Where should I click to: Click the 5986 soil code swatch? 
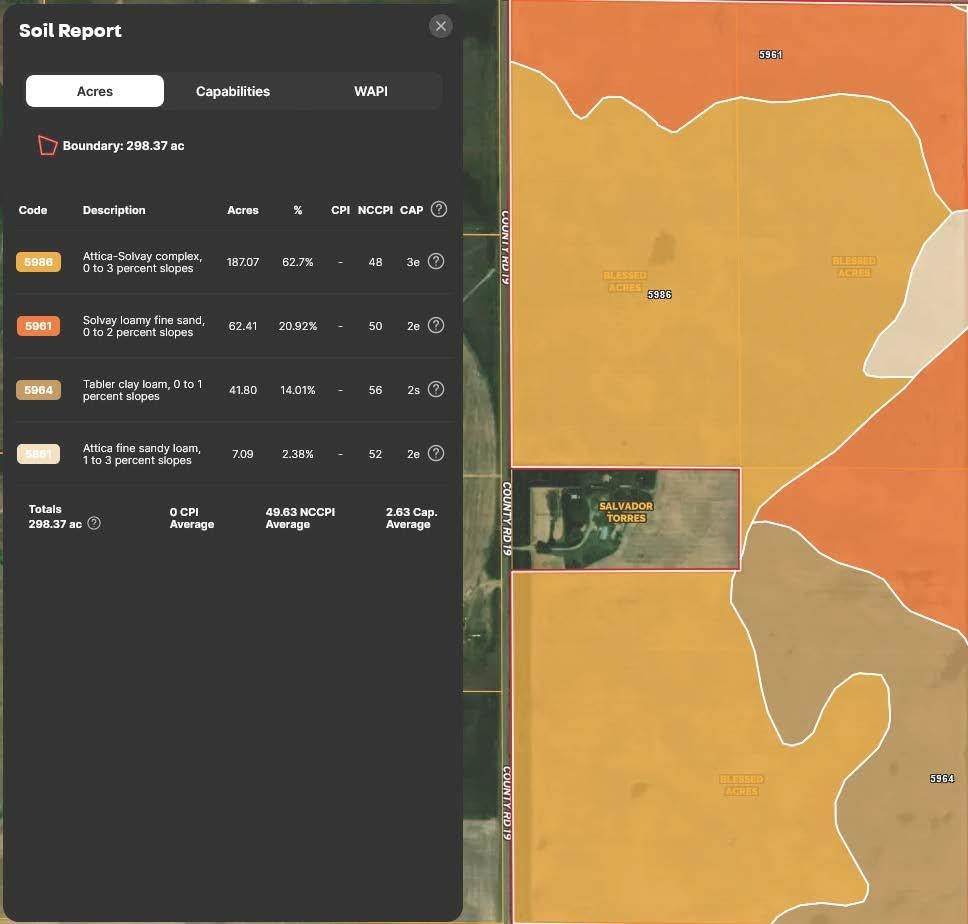pyautogui.click(x=38, y=262)
